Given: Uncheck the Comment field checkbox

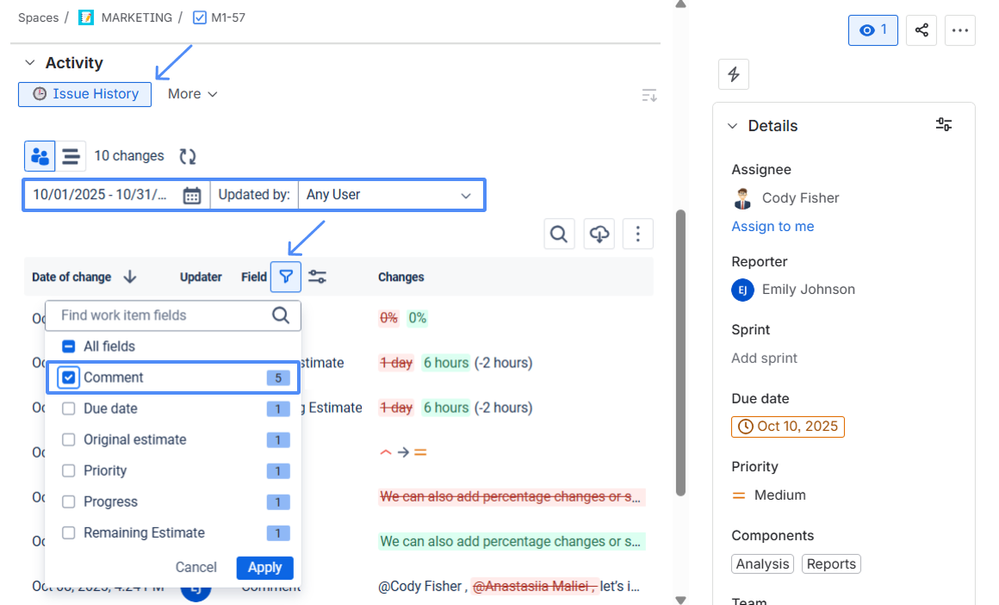Looking at the screenshot, I should tap(69, 378).
